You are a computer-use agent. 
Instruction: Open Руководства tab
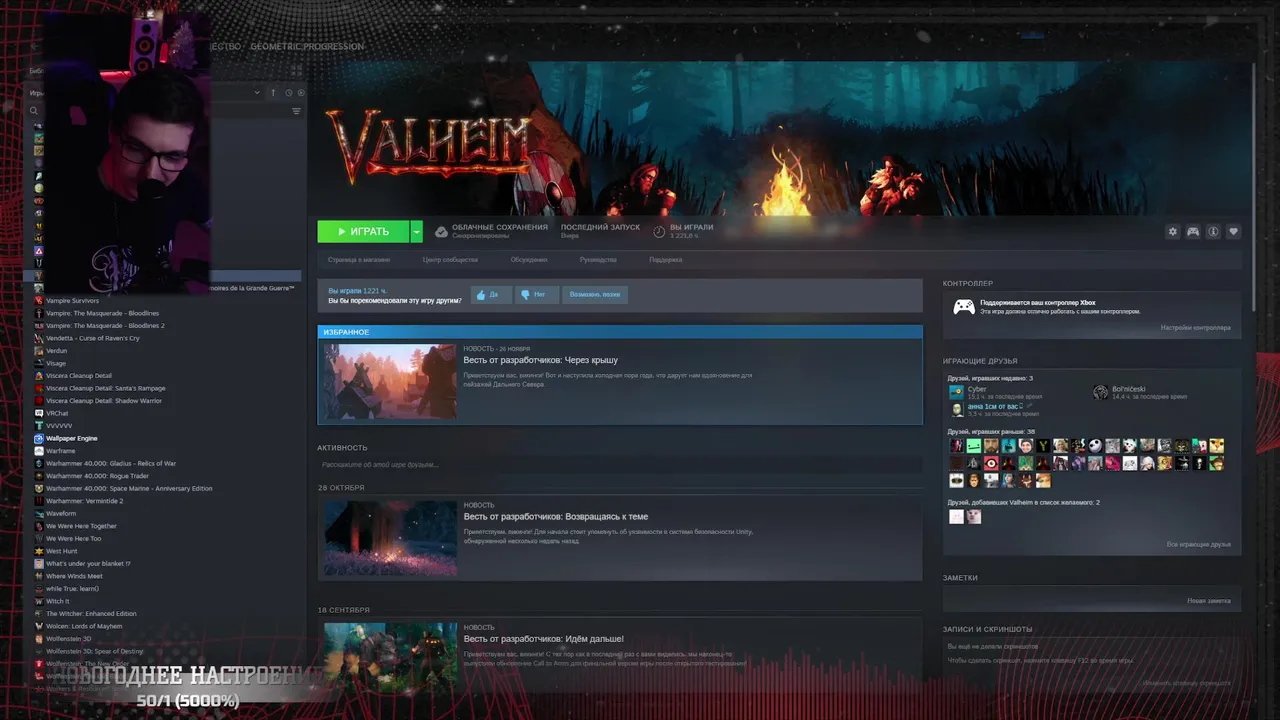598,260
